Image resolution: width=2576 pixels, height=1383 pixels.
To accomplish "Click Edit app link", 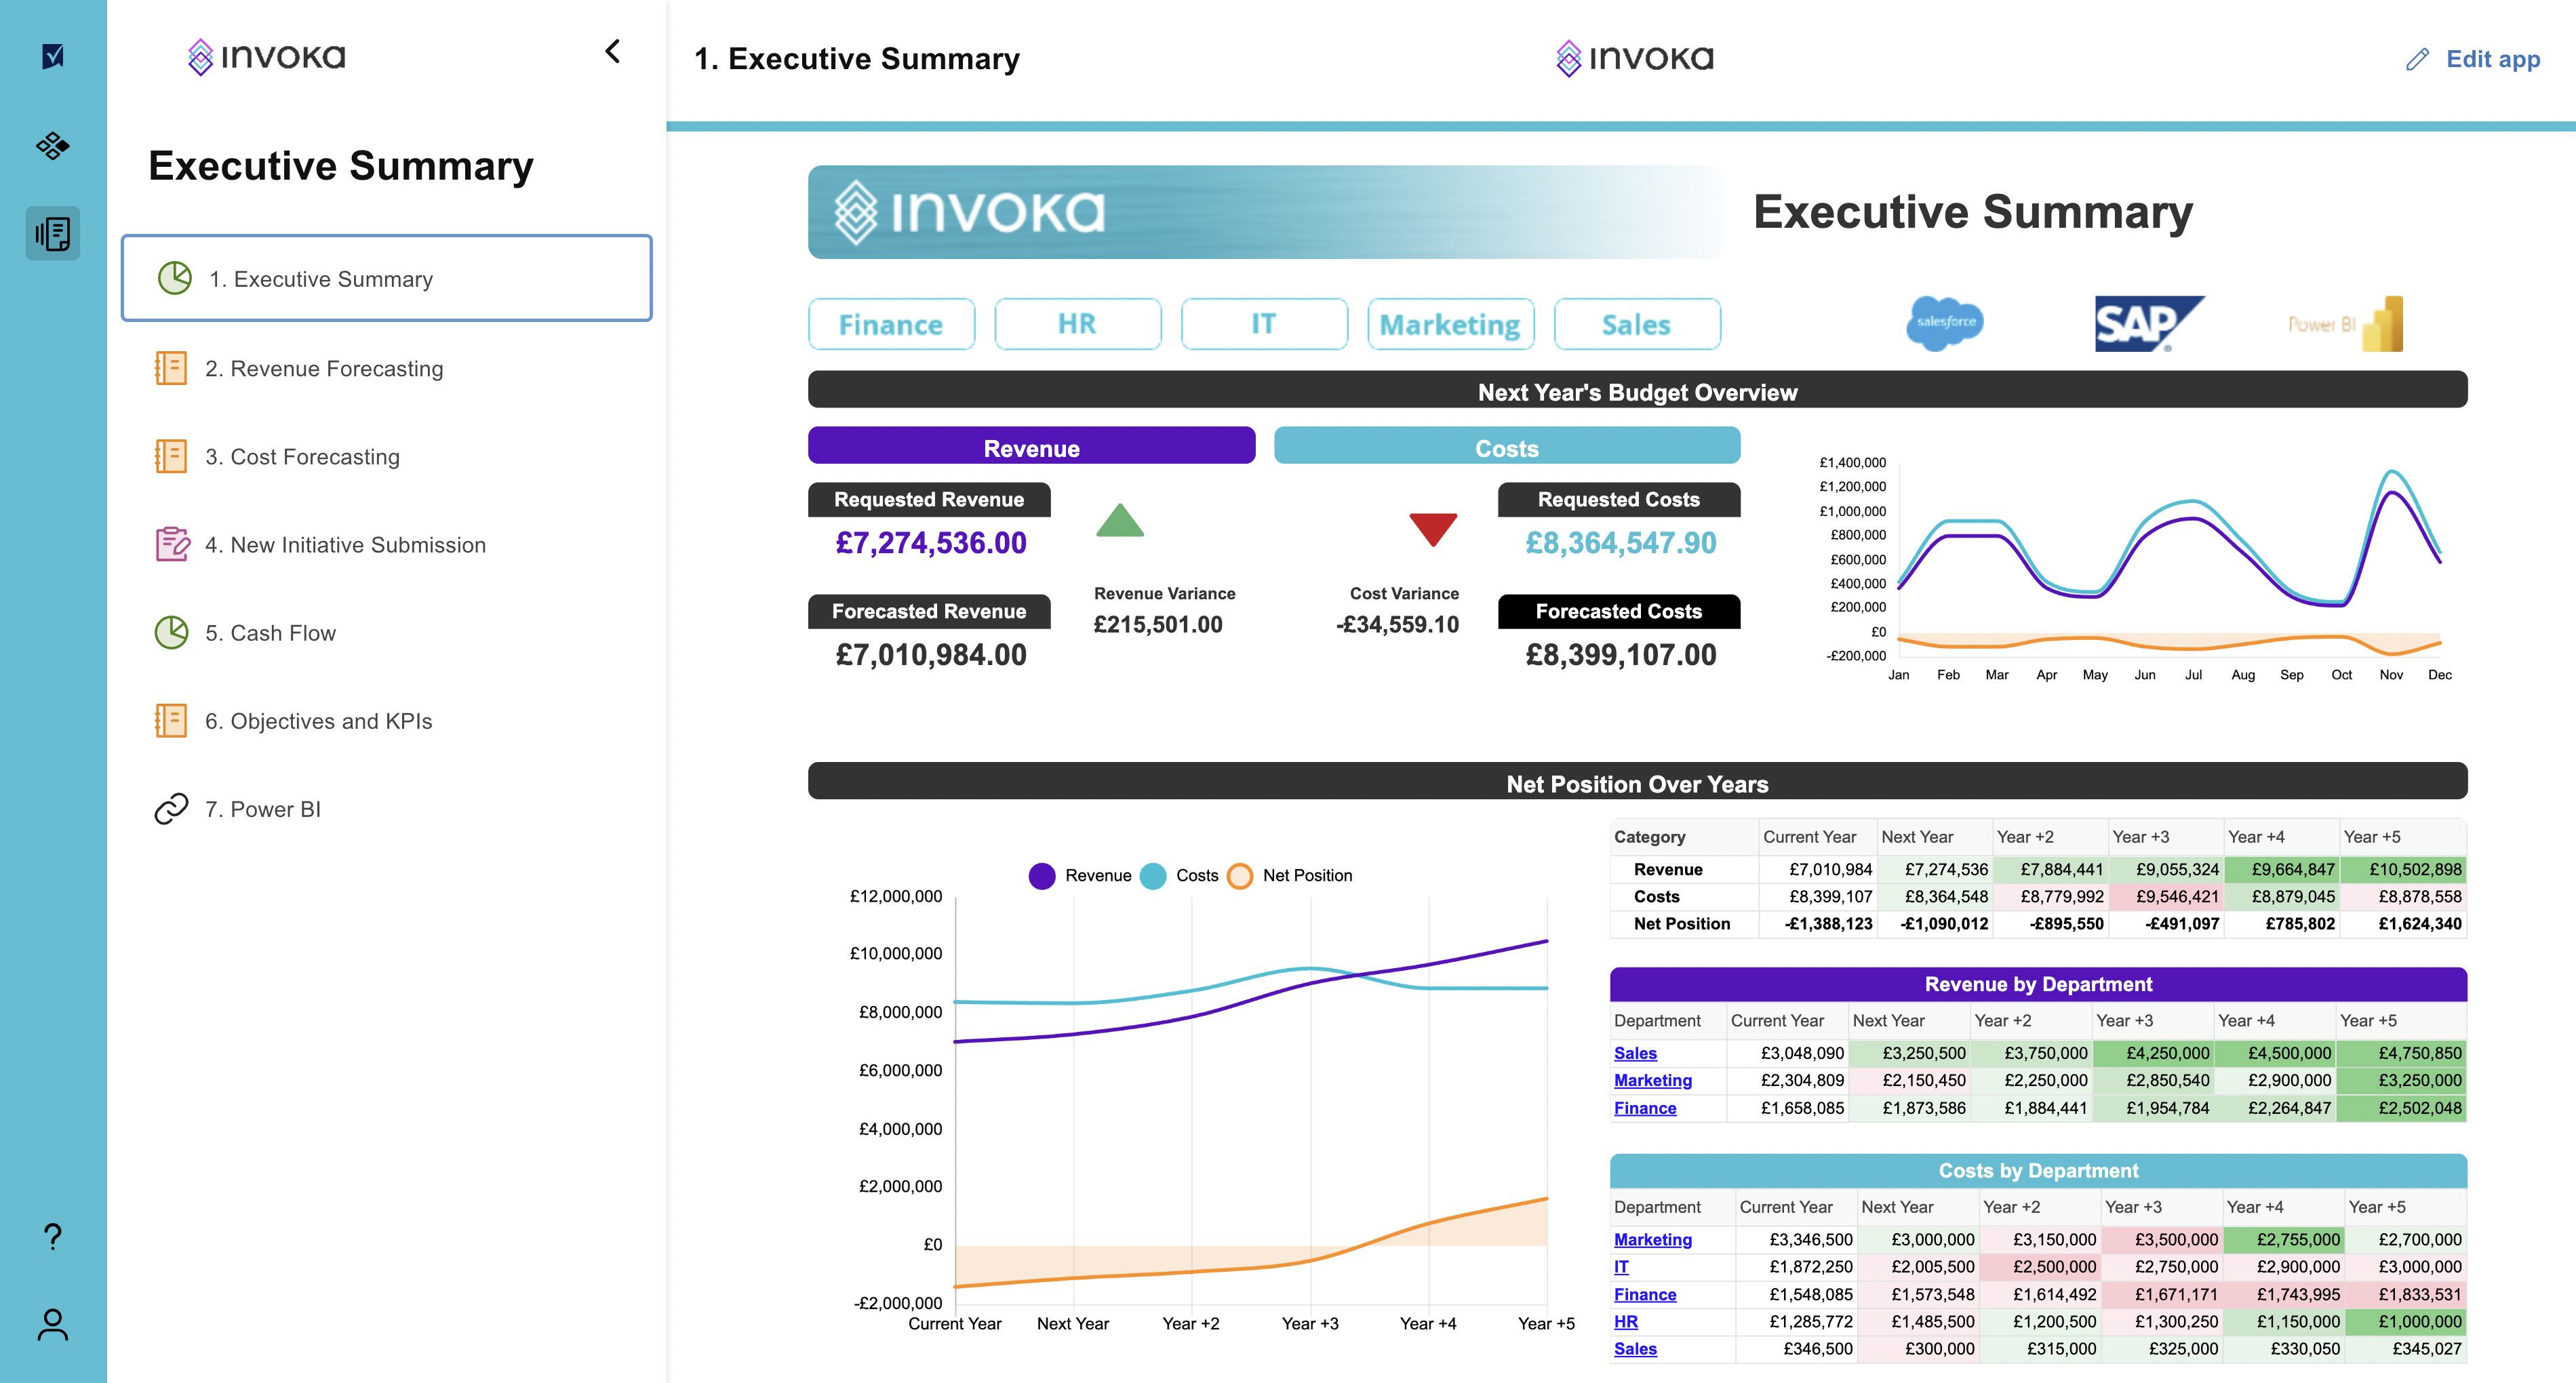I will pyautogui.click(x=2492, y=60).
